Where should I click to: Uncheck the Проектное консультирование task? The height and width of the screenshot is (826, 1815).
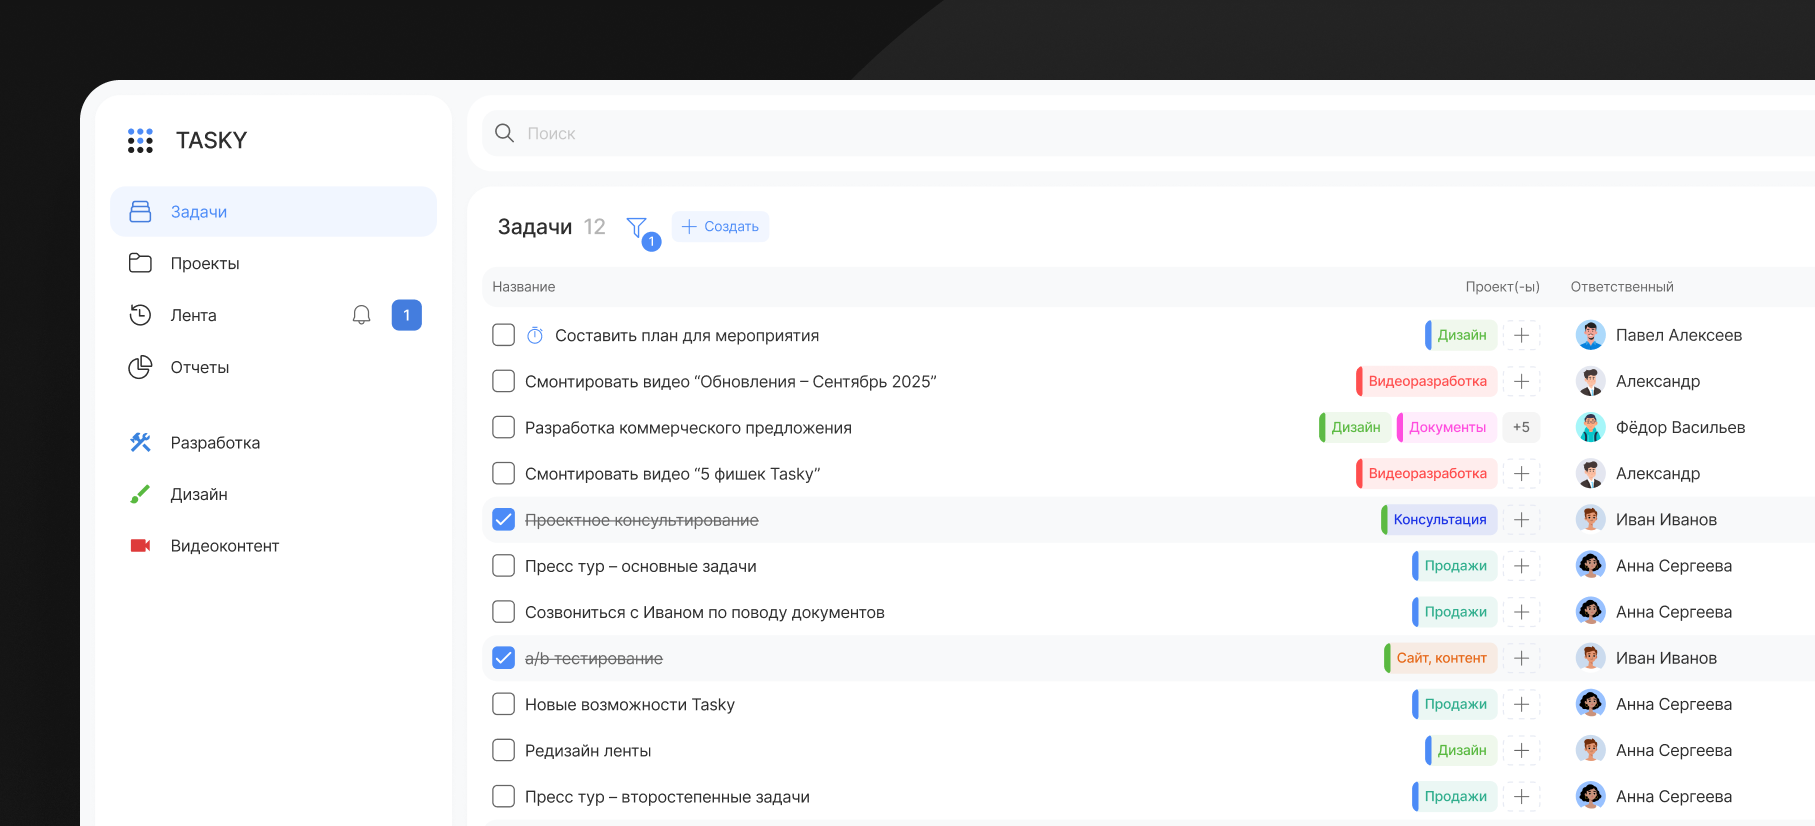[x=504, y=519]
